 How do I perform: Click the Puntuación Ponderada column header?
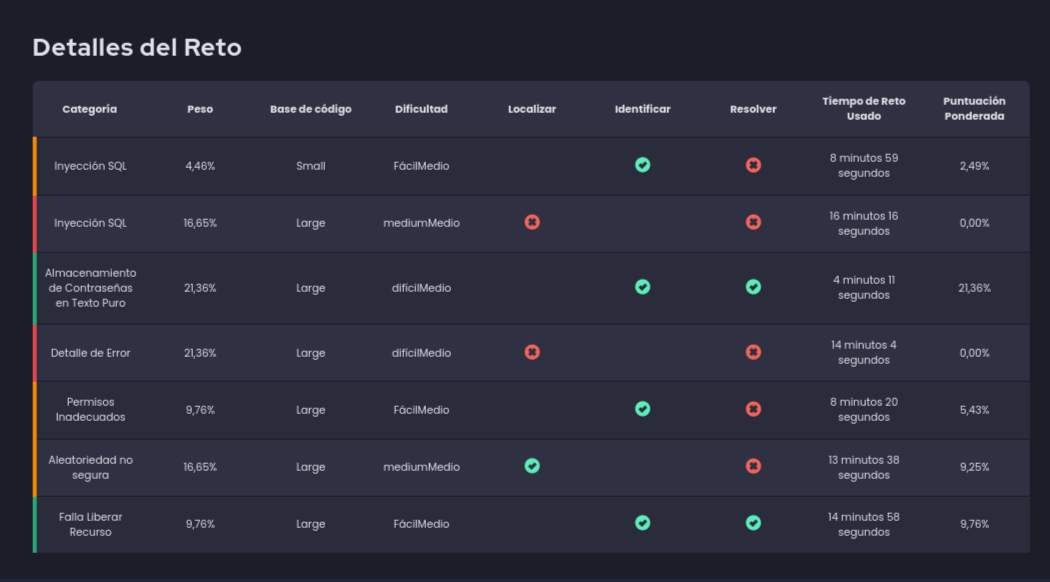(x=973, y=109)
